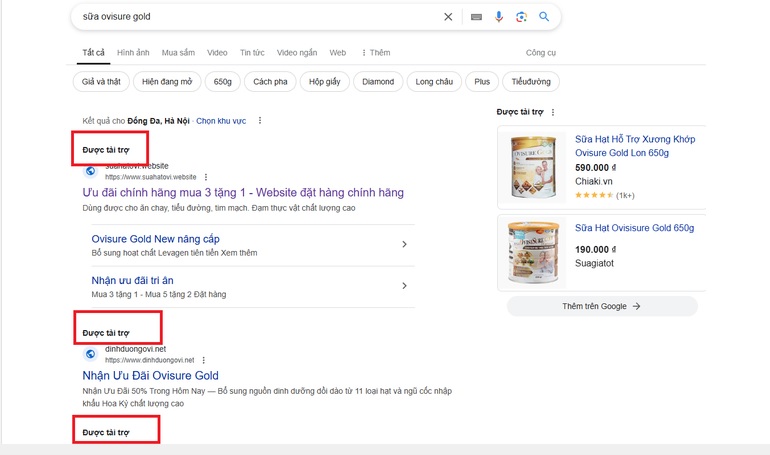The width and height of the screenshot is (770, 455).
Task: Open options dots beside 'Chọn khu vực'
Action: pos(260,121)
